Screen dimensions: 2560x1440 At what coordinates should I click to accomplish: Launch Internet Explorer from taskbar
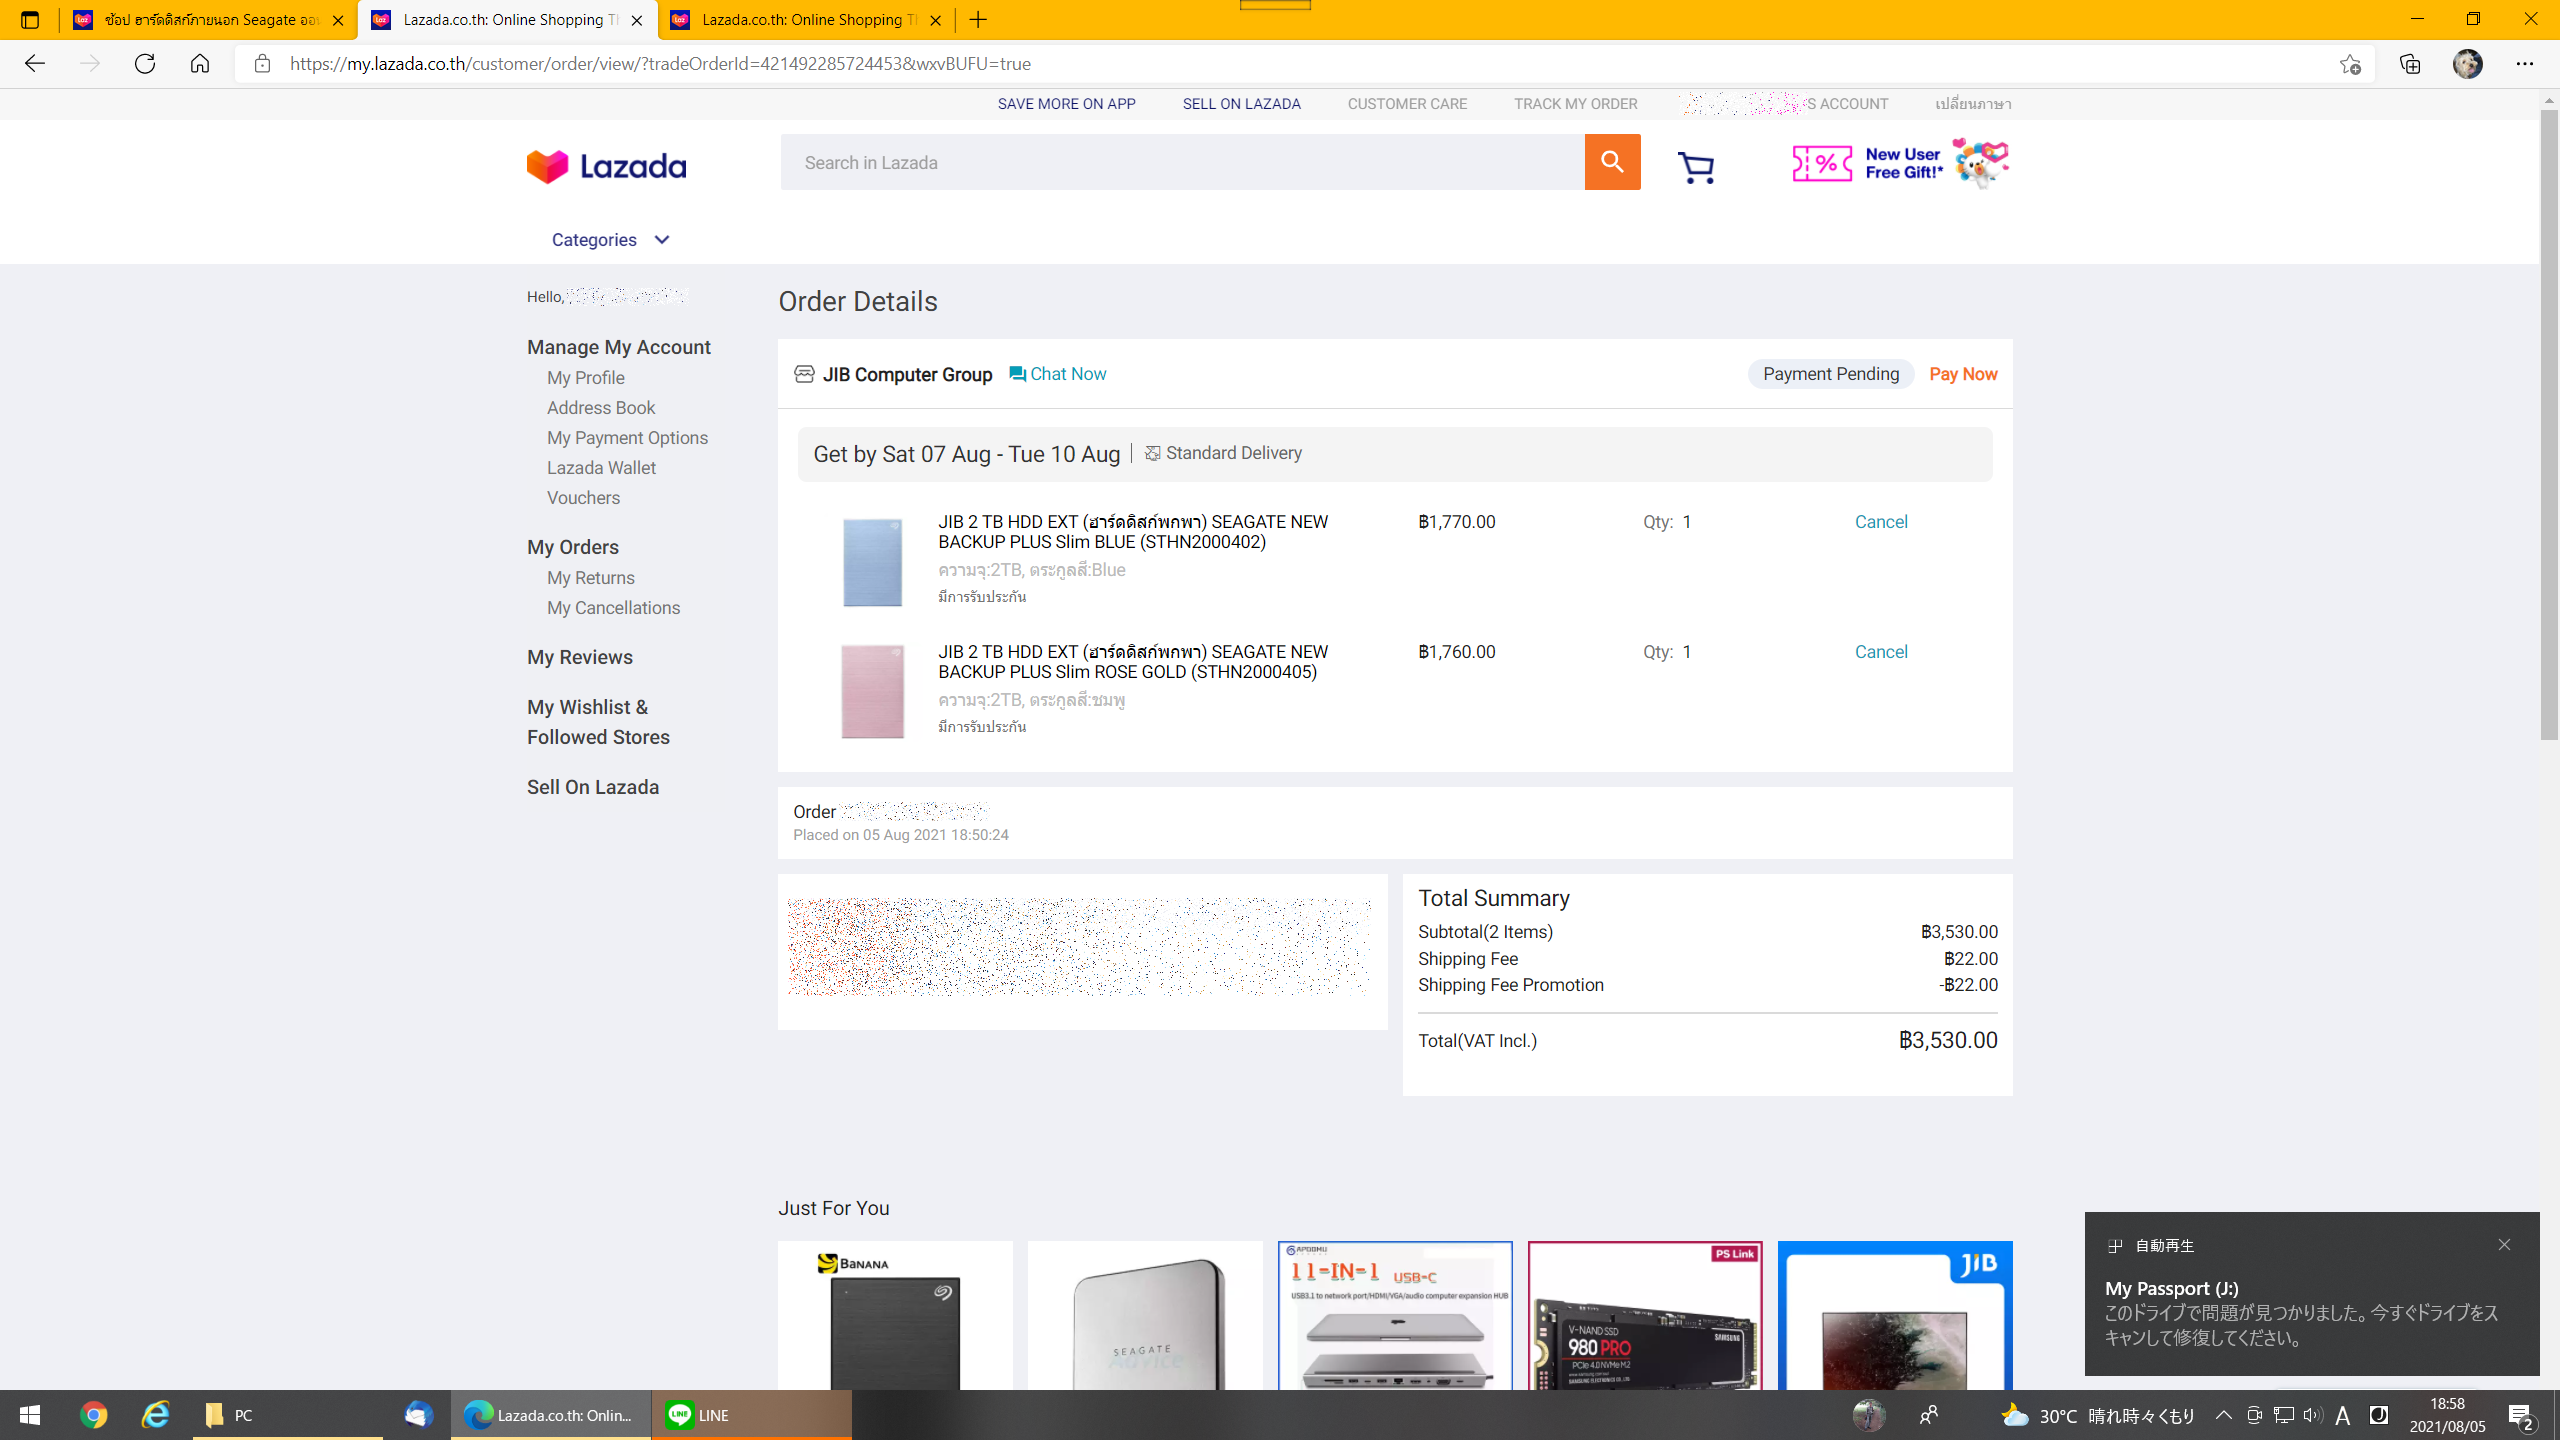156,1415
